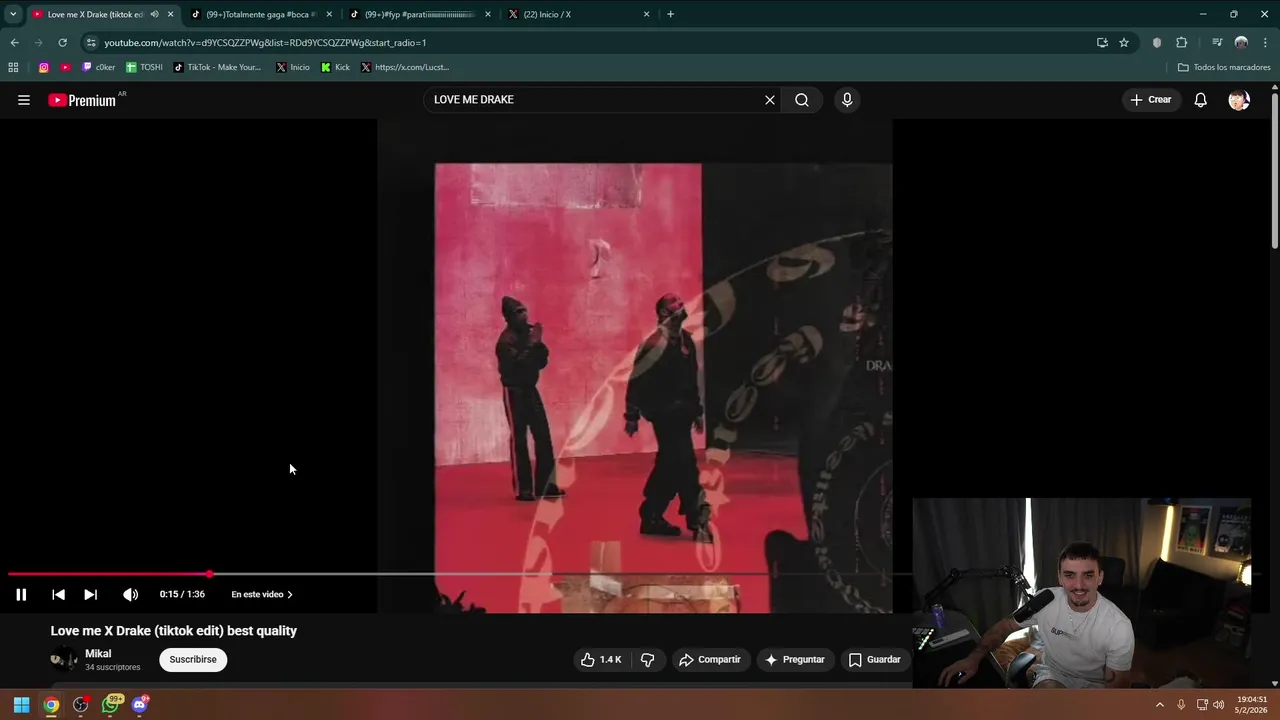
Task: Click the video player frame
Action: [x=634, y=365]
